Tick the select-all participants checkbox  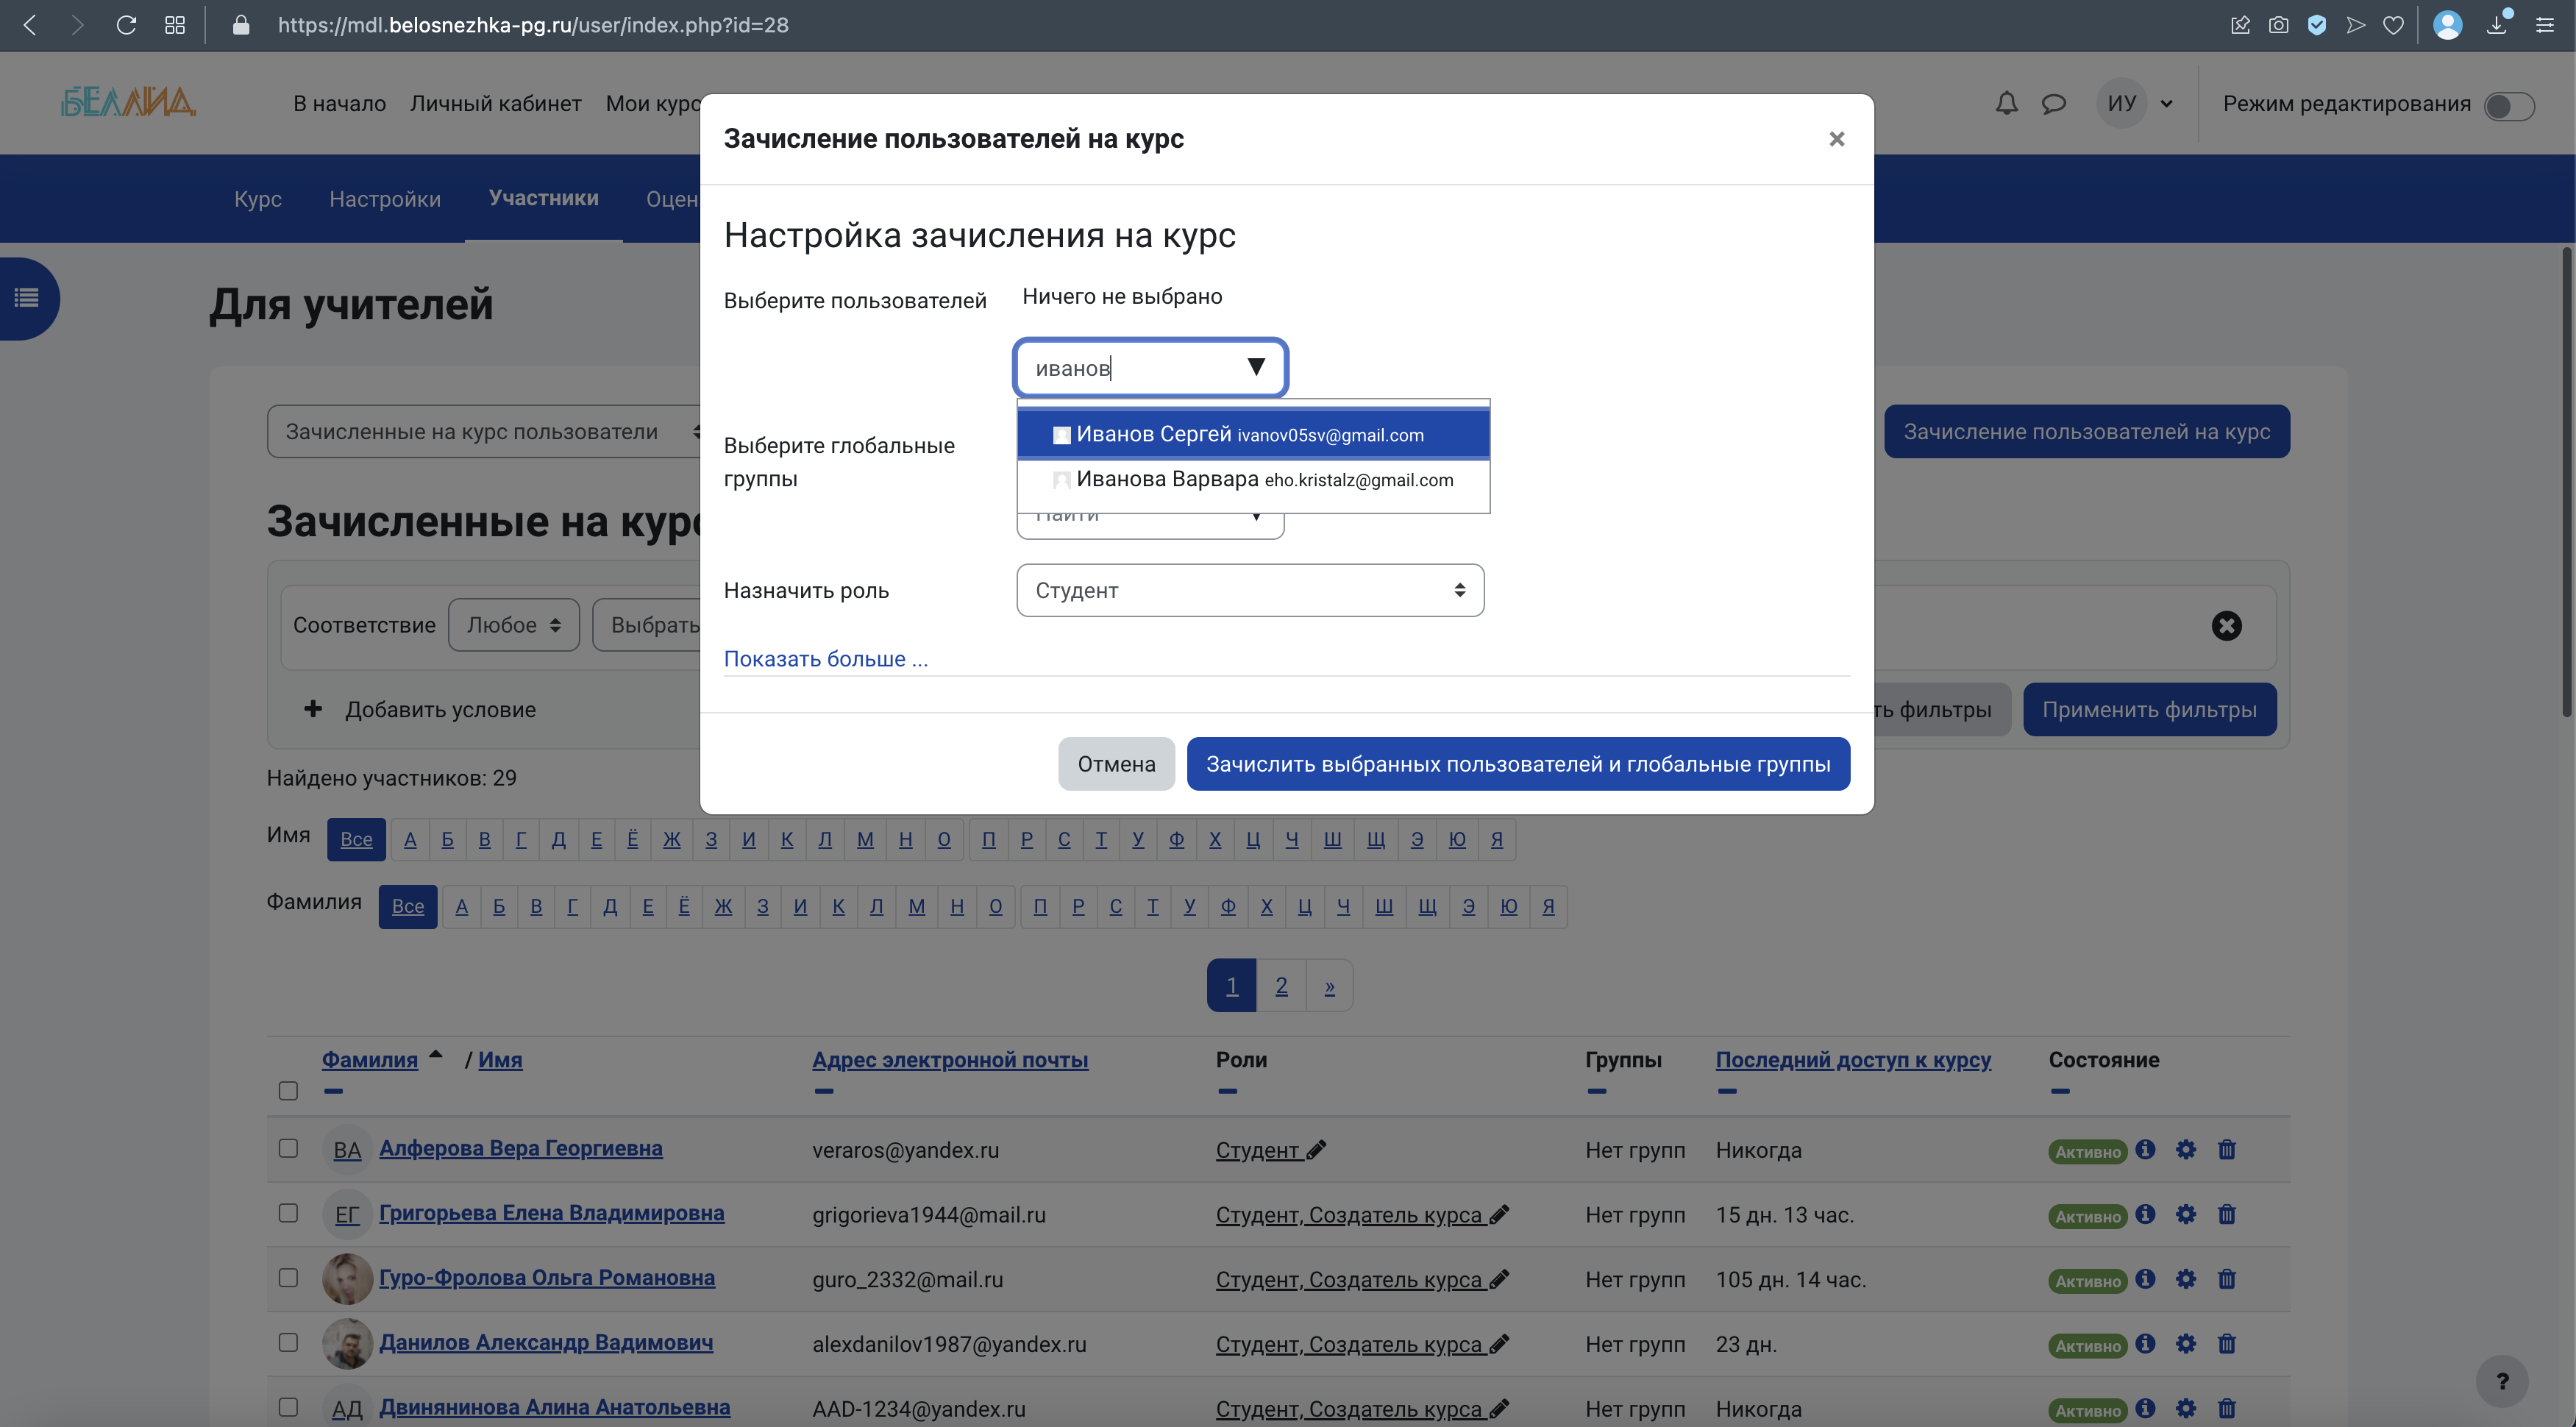288,1091
